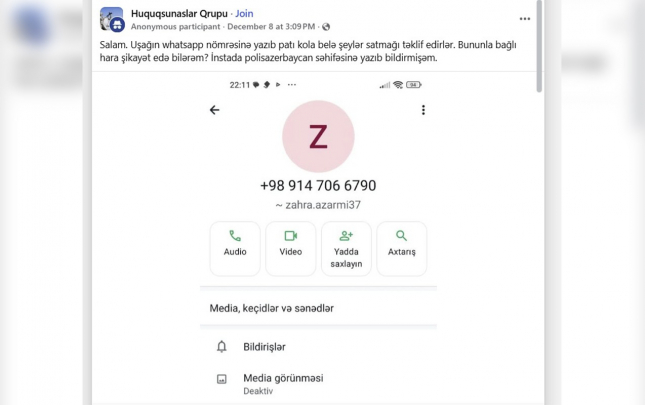The height and width of the screenshot is (405, 645).
Task: Join the Huquqsunaslar Qrupu group
Action: [244, 14]
